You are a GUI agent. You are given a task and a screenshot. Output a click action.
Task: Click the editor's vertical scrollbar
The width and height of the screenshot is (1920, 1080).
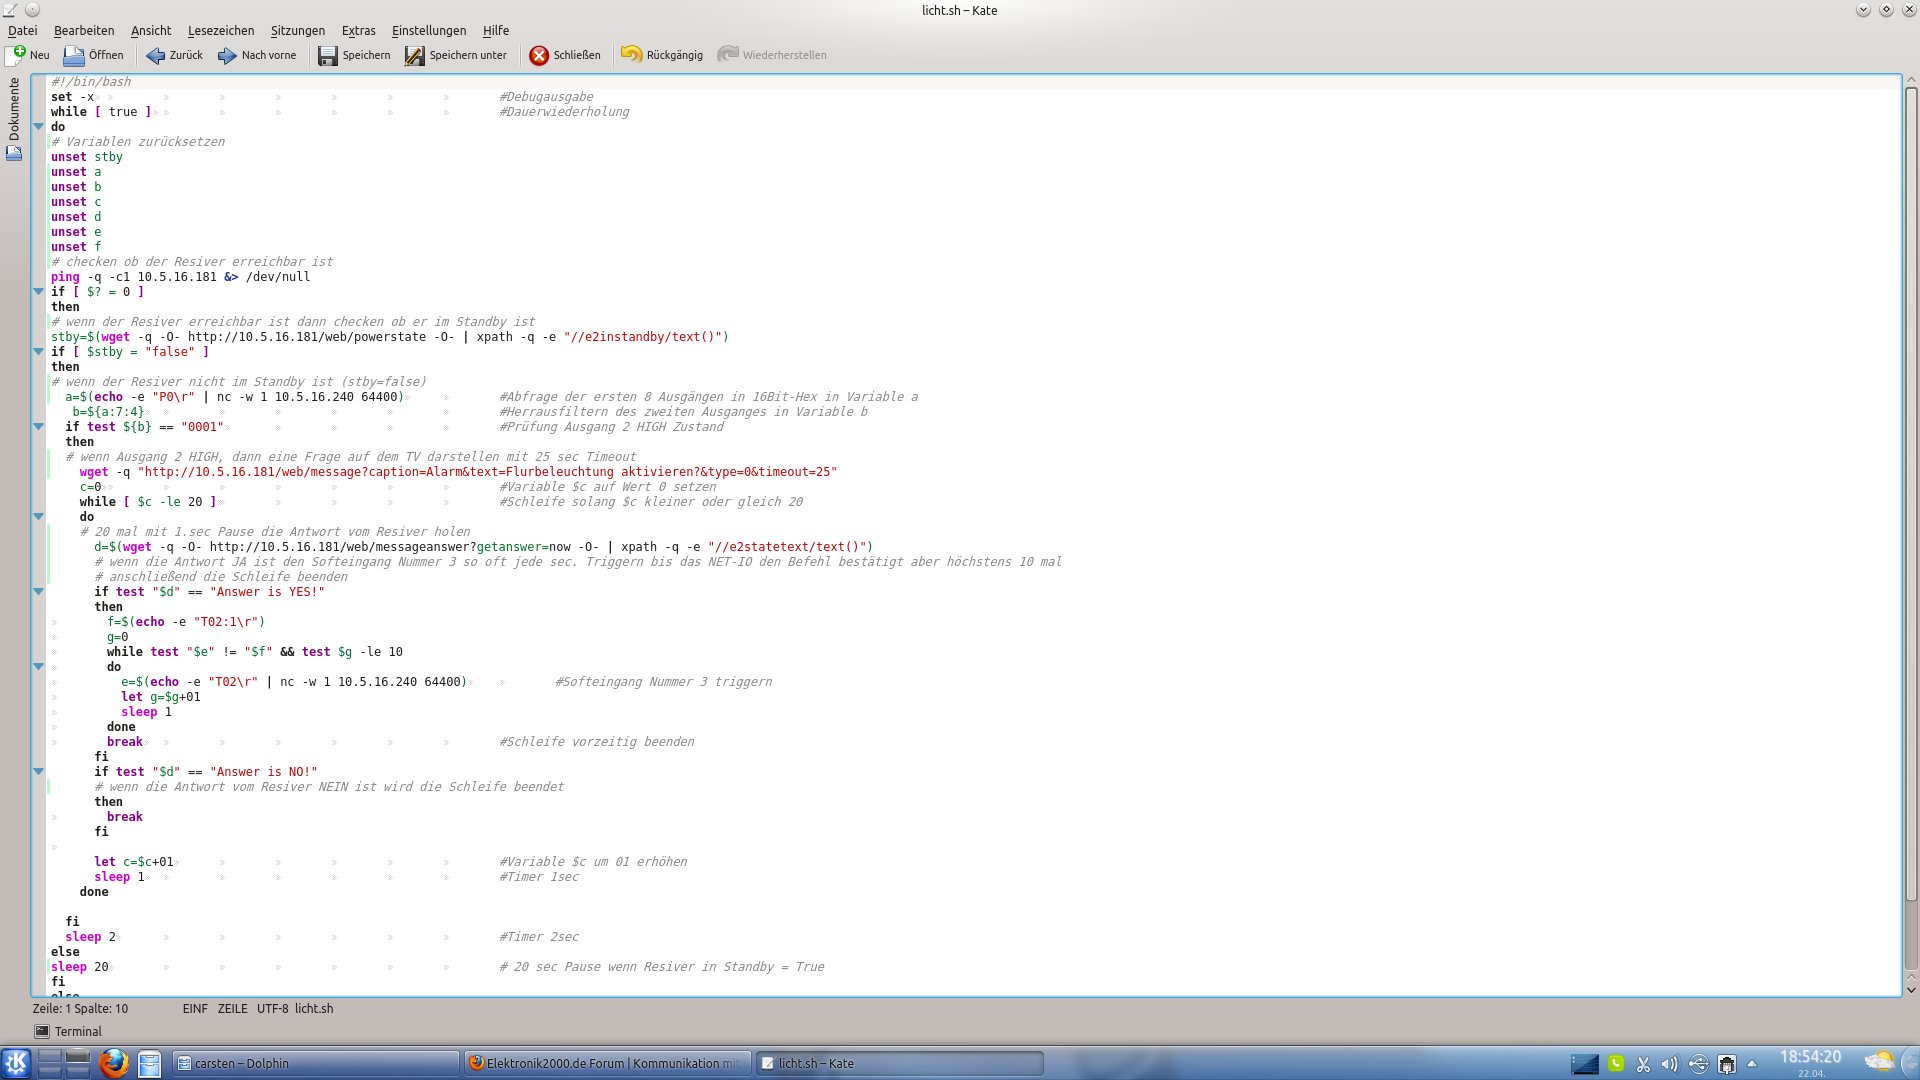coord(1911,500)
